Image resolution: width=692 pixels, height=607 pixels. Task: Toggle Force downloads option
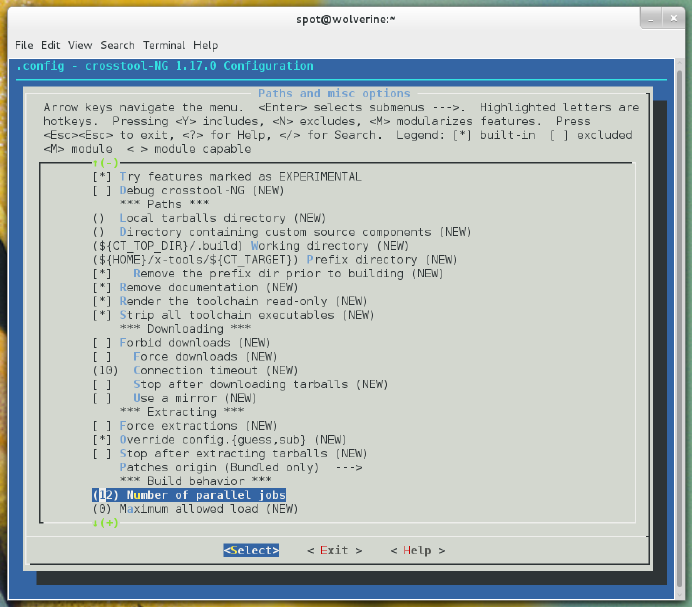click(x=185, y=356)
